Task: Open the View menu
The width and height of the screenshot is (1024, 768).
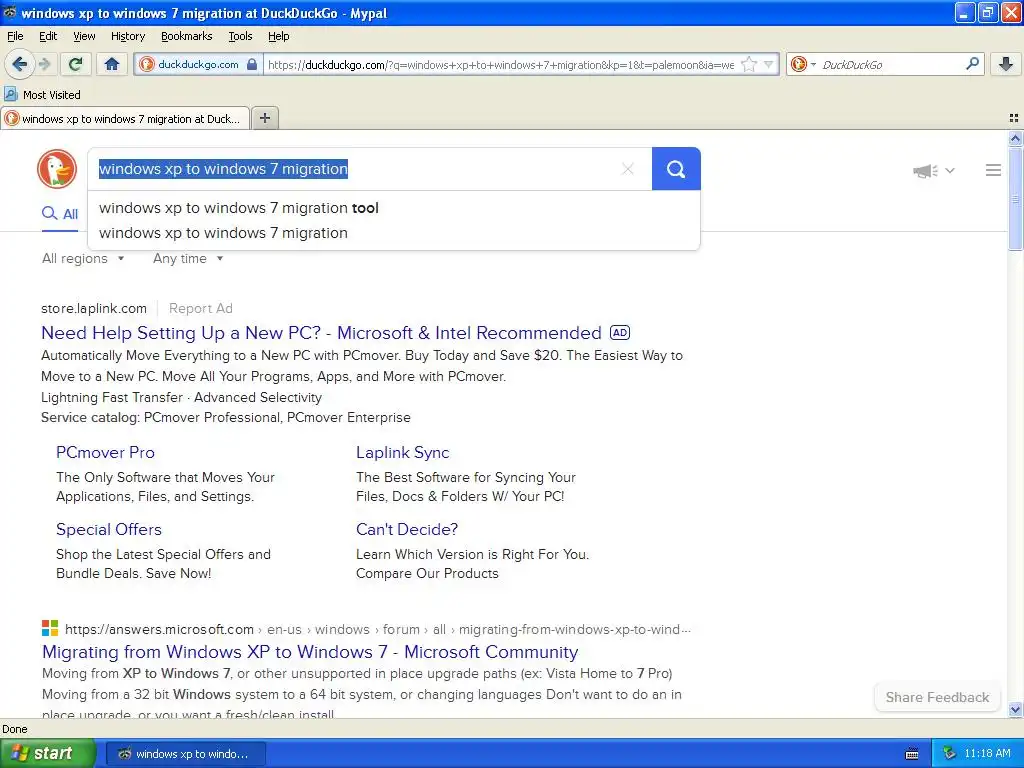Action: (84, 36)
